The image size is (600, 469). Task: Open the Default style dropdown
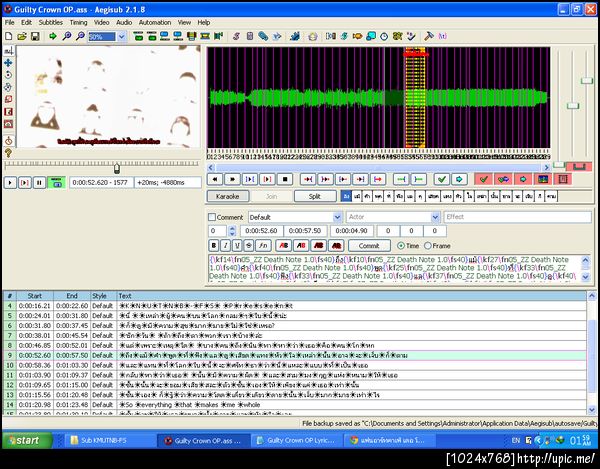pyautogui.click(x=337, y=217)
